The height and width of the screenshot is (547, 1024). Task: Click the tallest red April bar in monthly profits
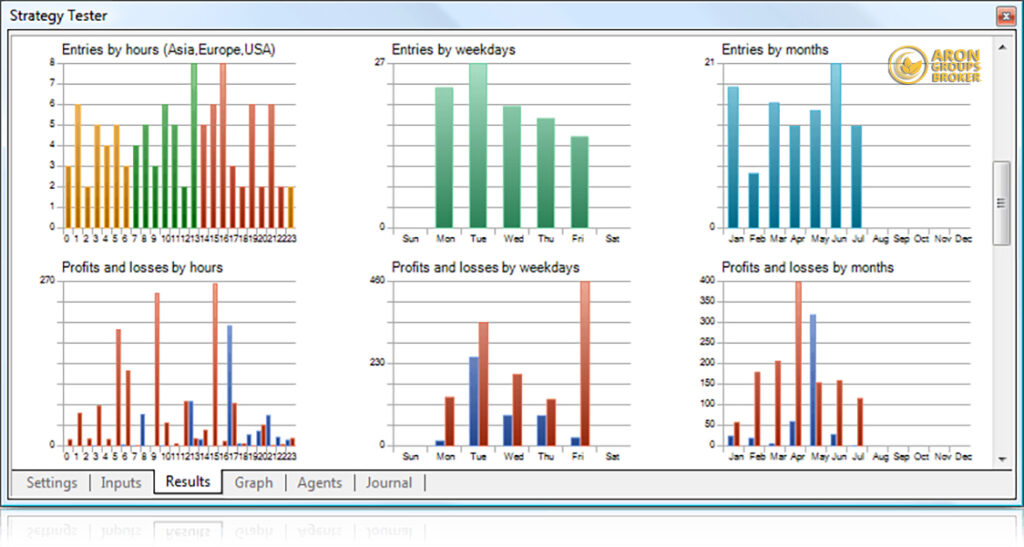[x=797, y=362]
